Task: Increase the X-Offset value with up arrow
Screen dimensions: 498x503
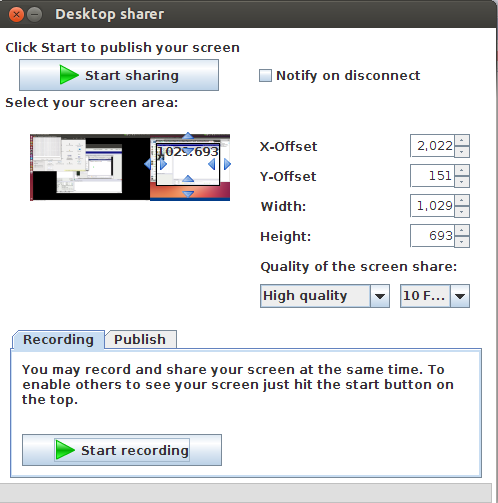Action: 462,140
